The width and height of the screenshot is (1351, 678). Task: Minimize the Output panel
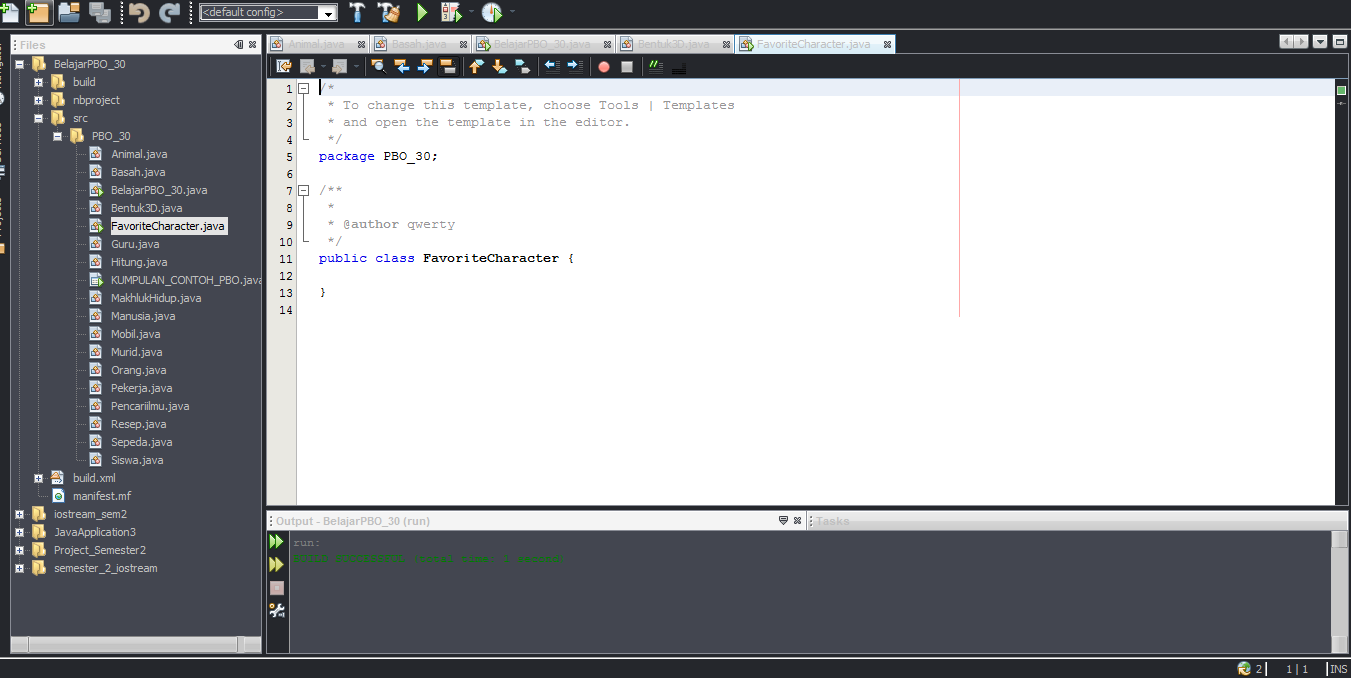(783, 521)
